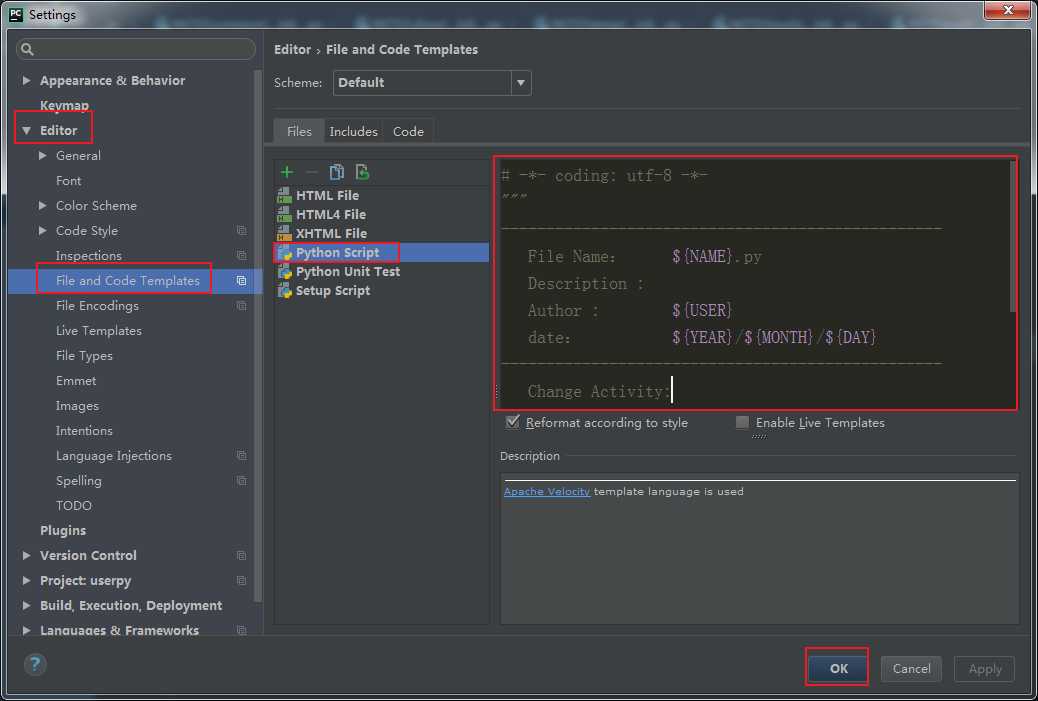Select Live Templates item

pyautogui.click(x=99, y=330)
